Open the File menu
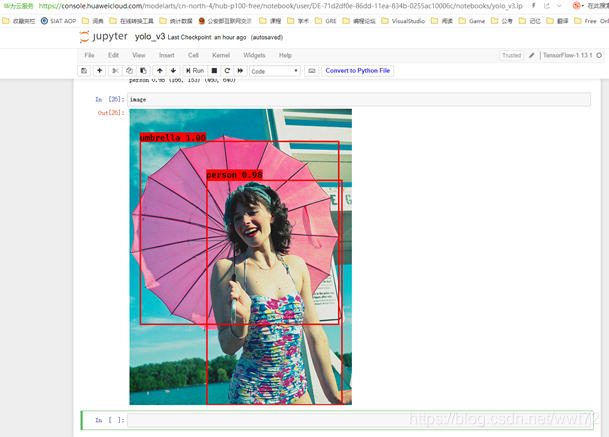609x437 pixels. click(x=89, y=55)
